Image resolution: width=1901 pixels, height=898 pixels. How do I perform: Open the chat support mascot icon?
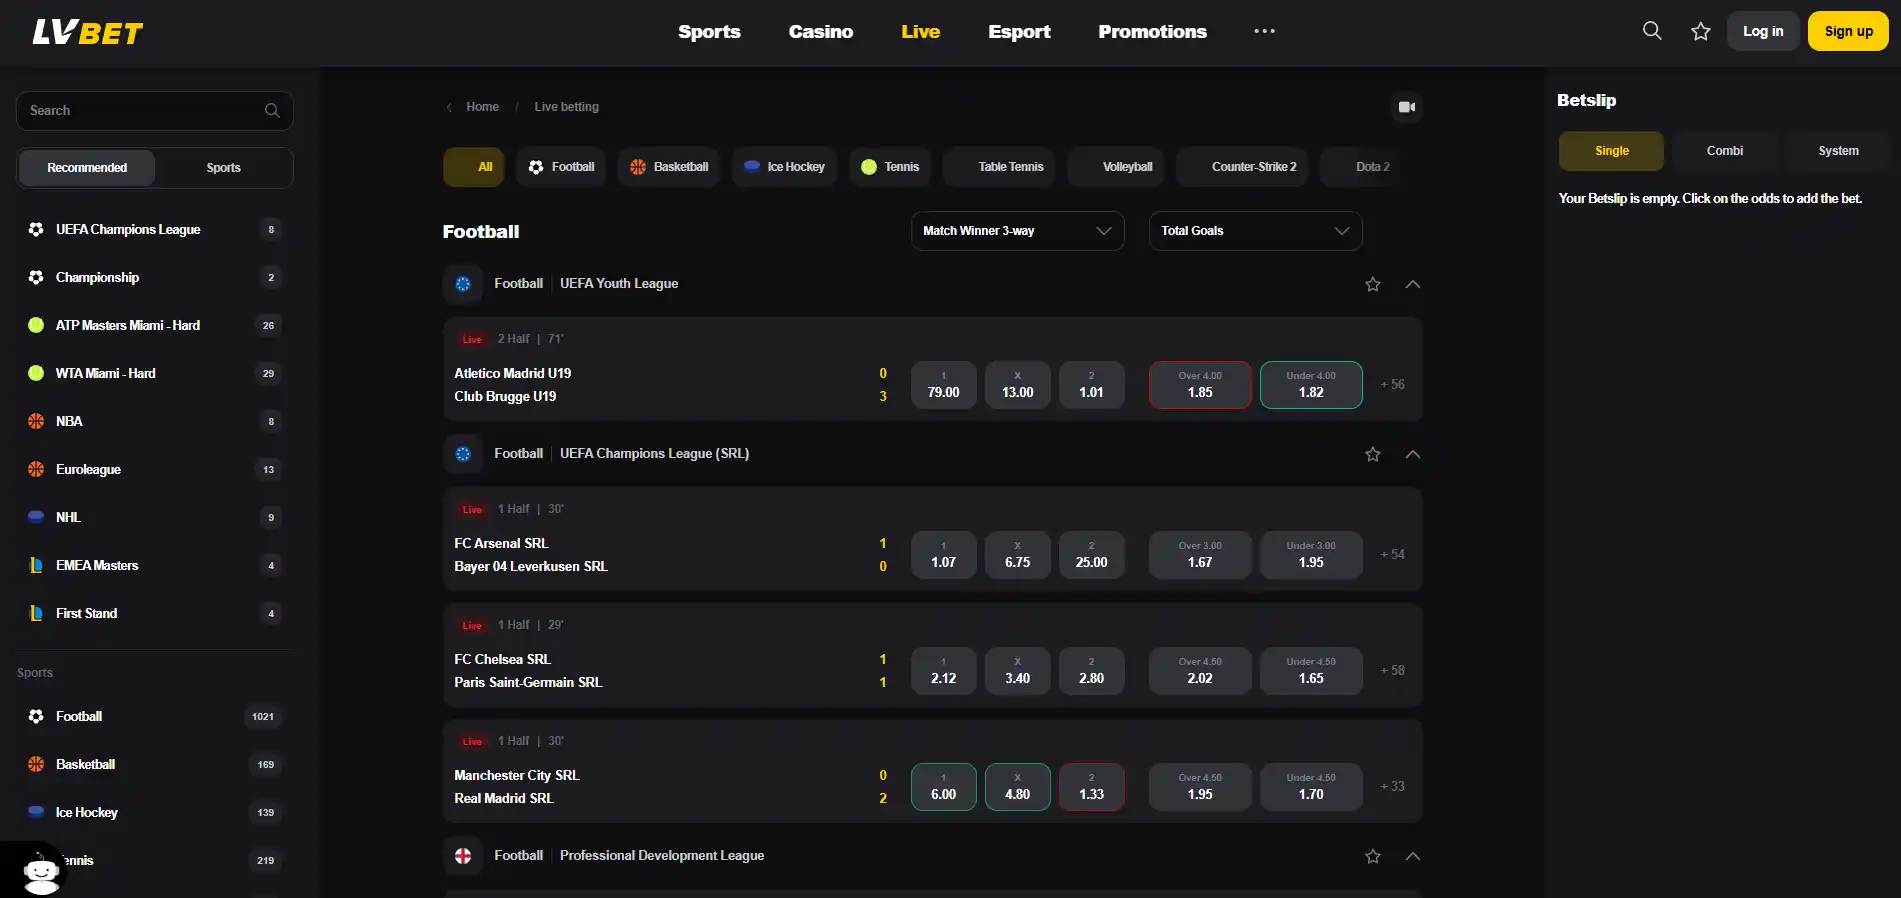40,872
